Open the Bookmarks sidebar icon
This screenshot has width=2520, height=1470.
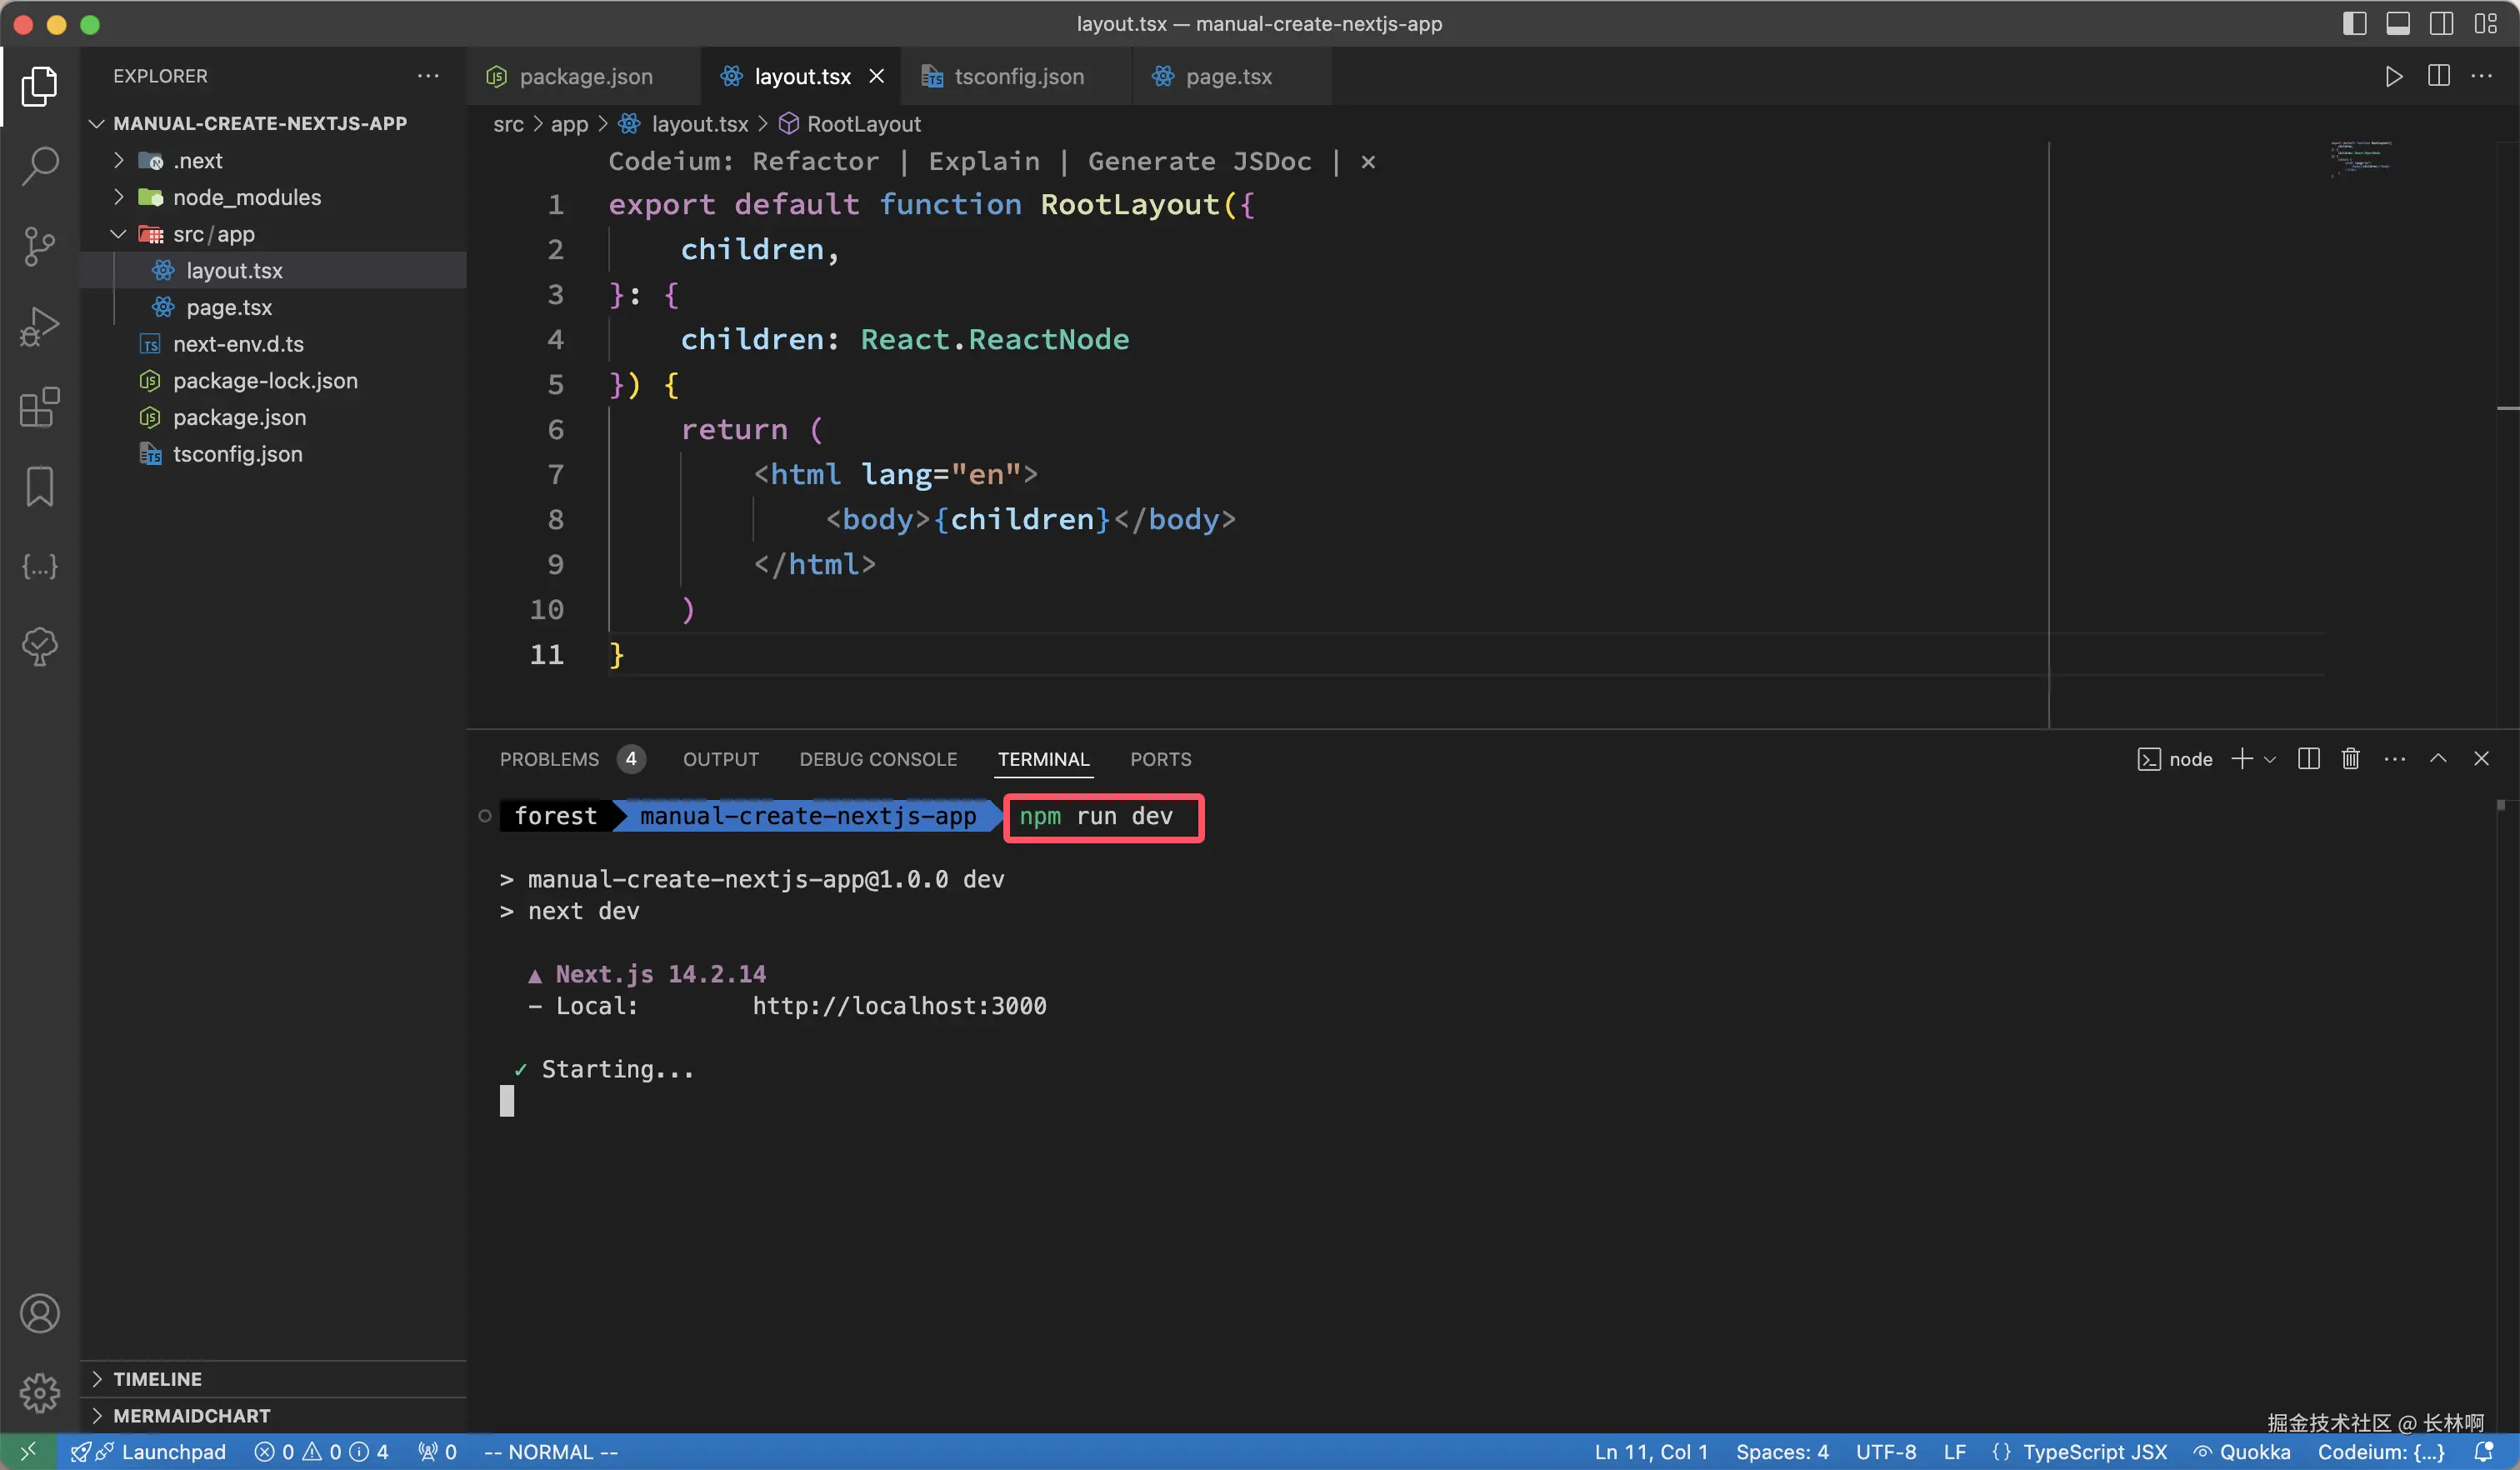point(40,487)
